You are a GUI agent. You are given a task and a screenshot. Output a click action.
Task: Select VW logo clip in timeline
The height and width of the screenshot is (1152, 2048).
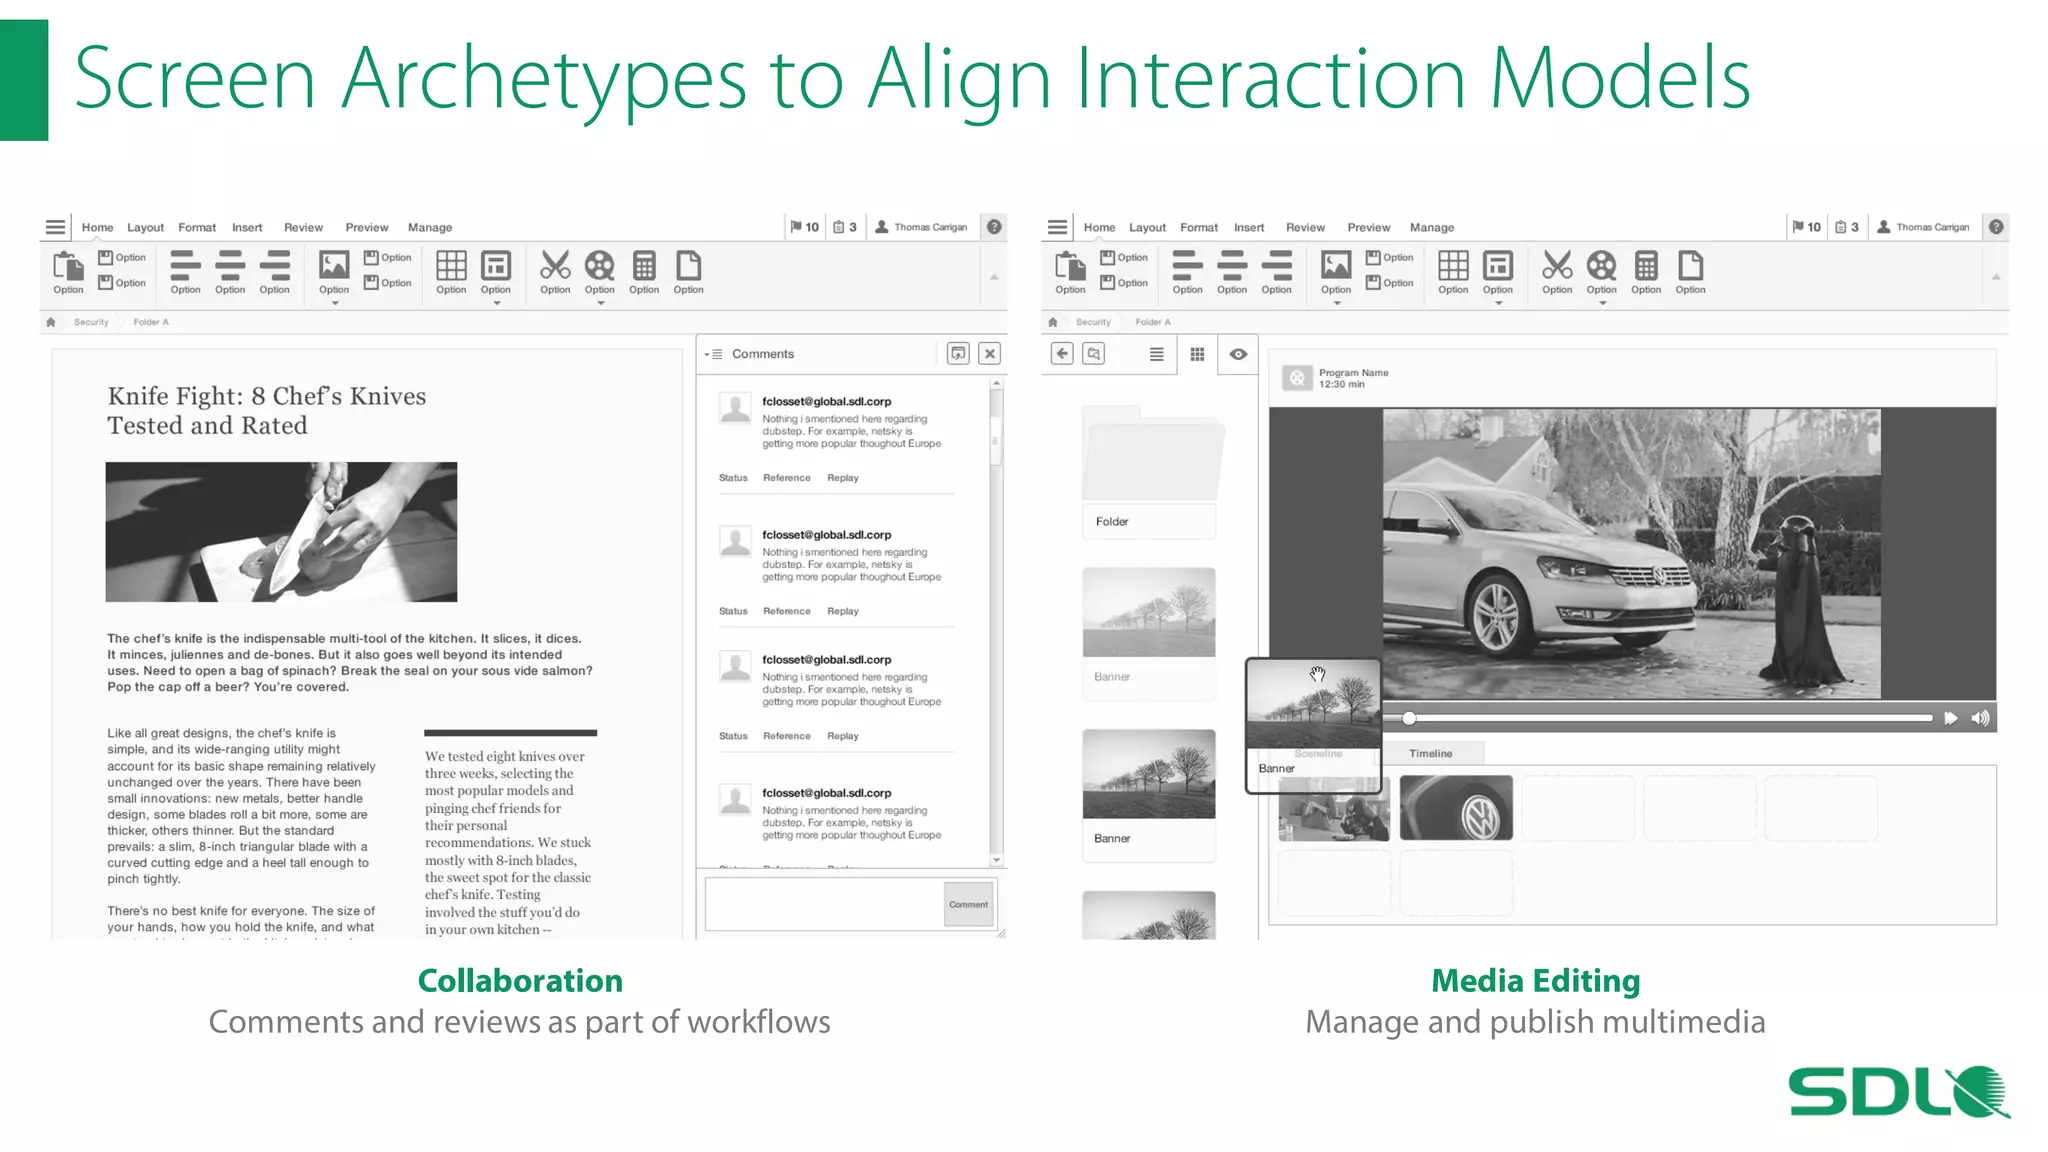pos(1456,807)
